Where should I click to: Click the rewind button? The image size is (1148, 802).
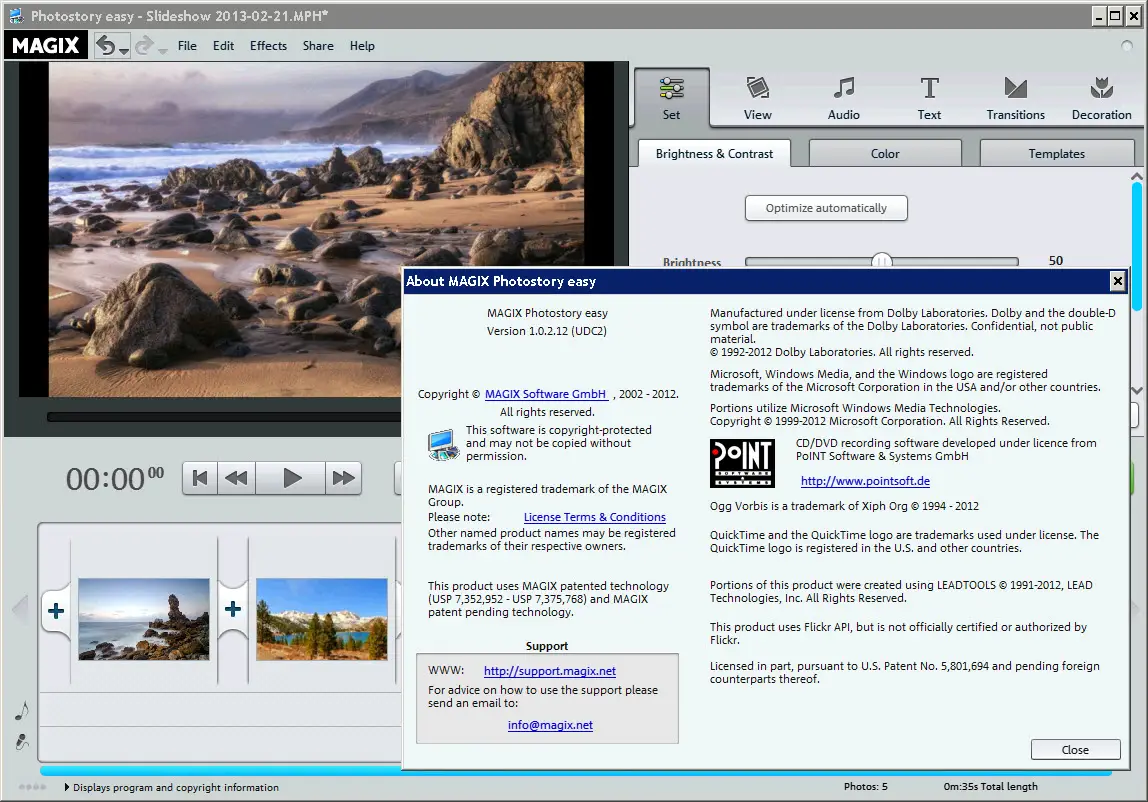pos(236,478)
